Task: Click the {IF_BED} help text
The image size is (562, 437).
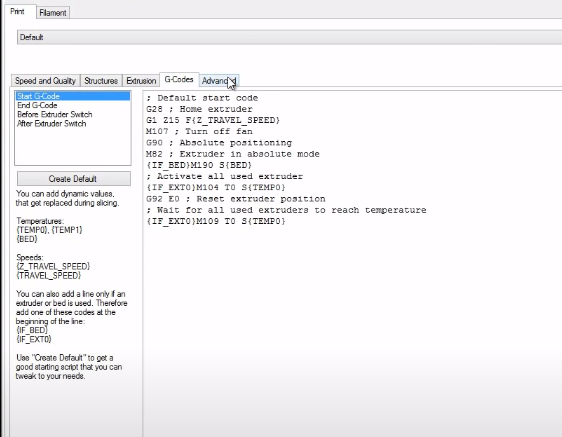Action: 32,330
